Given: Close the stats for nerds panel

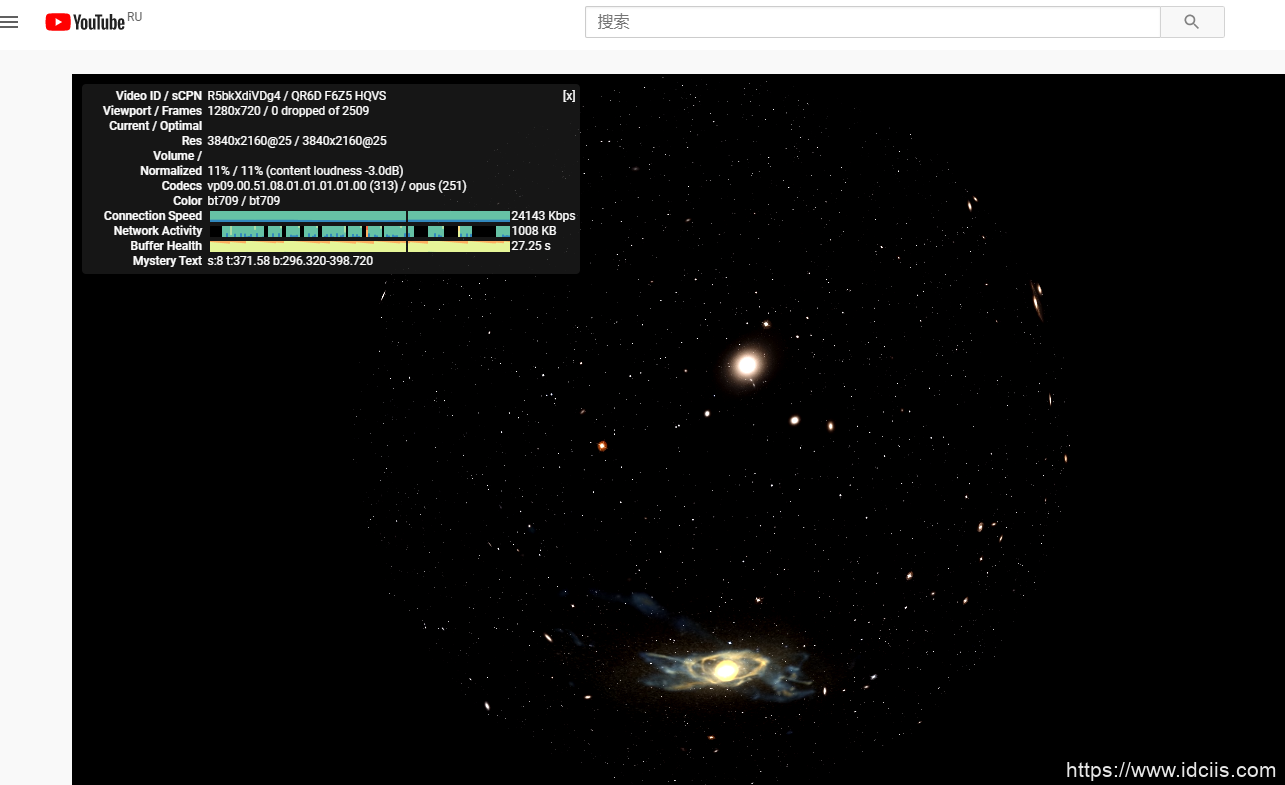Looking at the screenshot, I should (568, 96).
